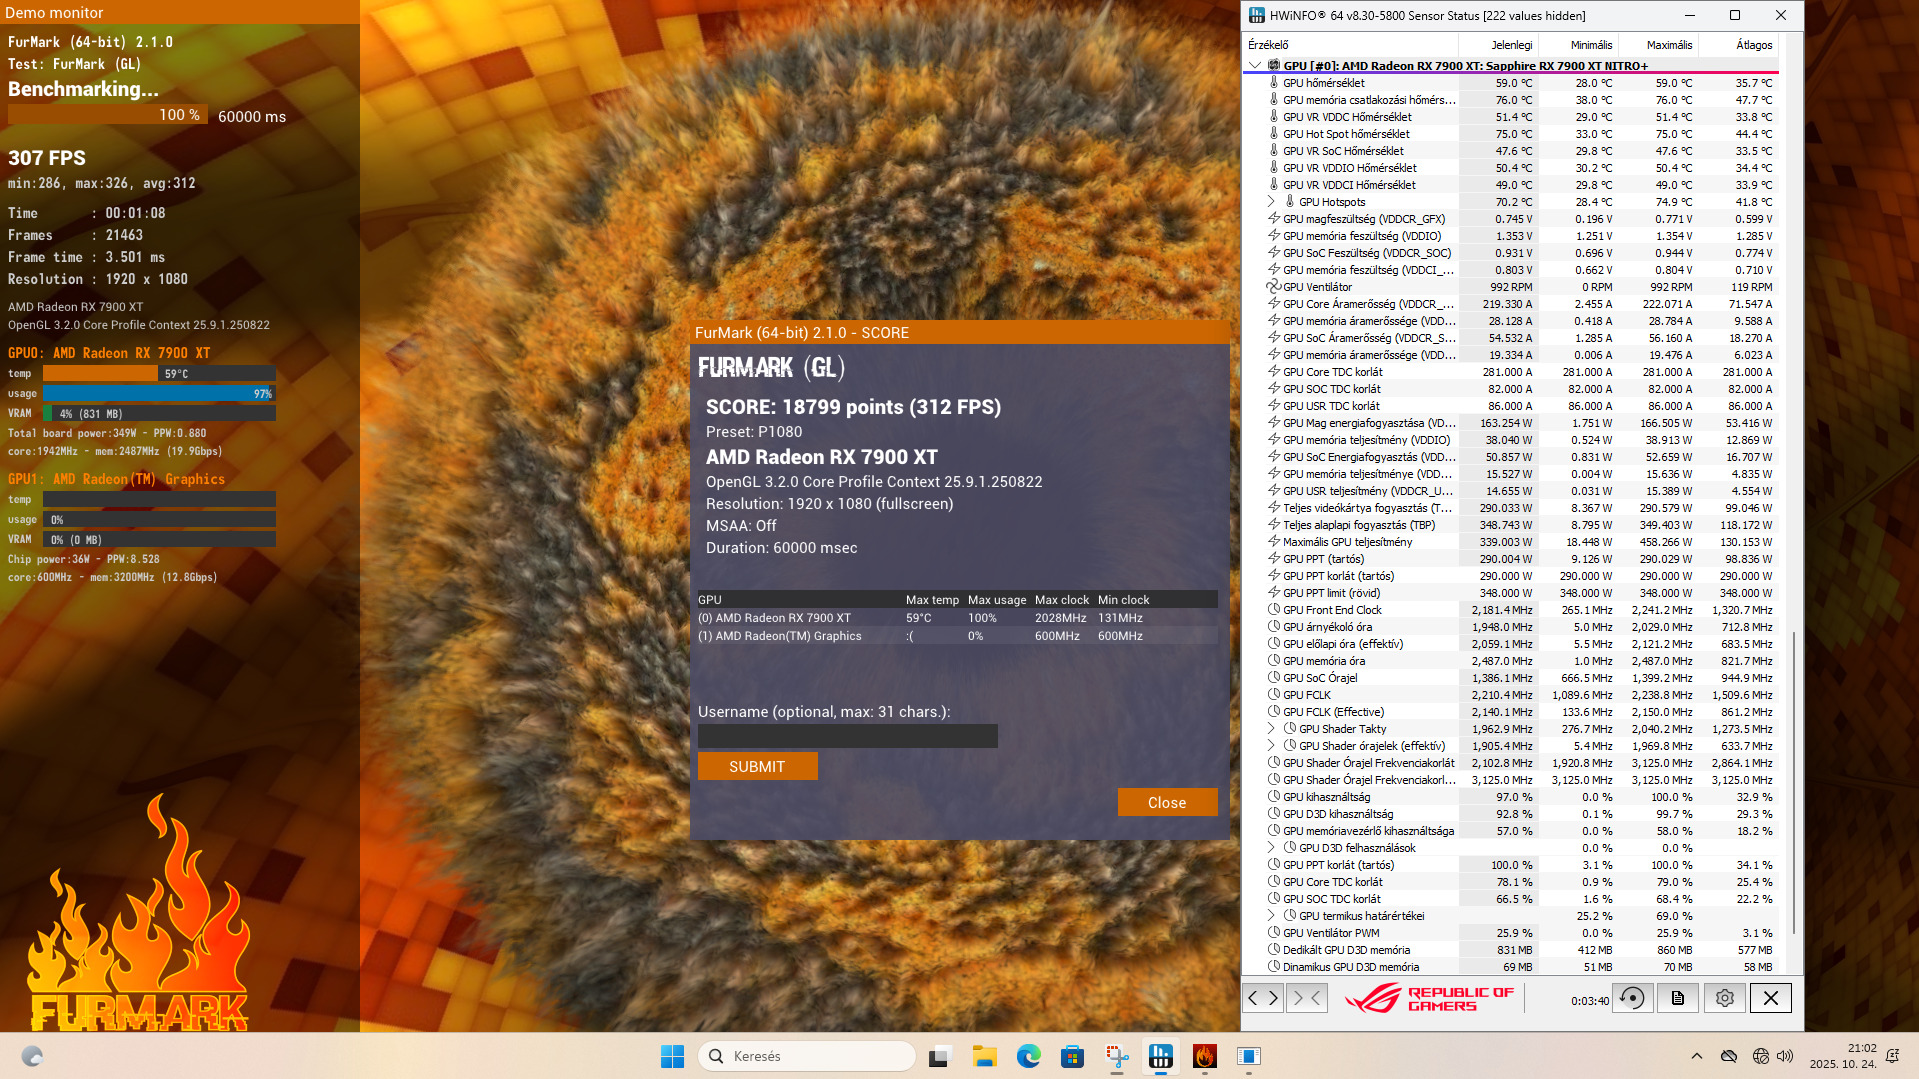Open the notification center bell icon
The image size is (1919, 1079).
click(x=1892, y=1056)
